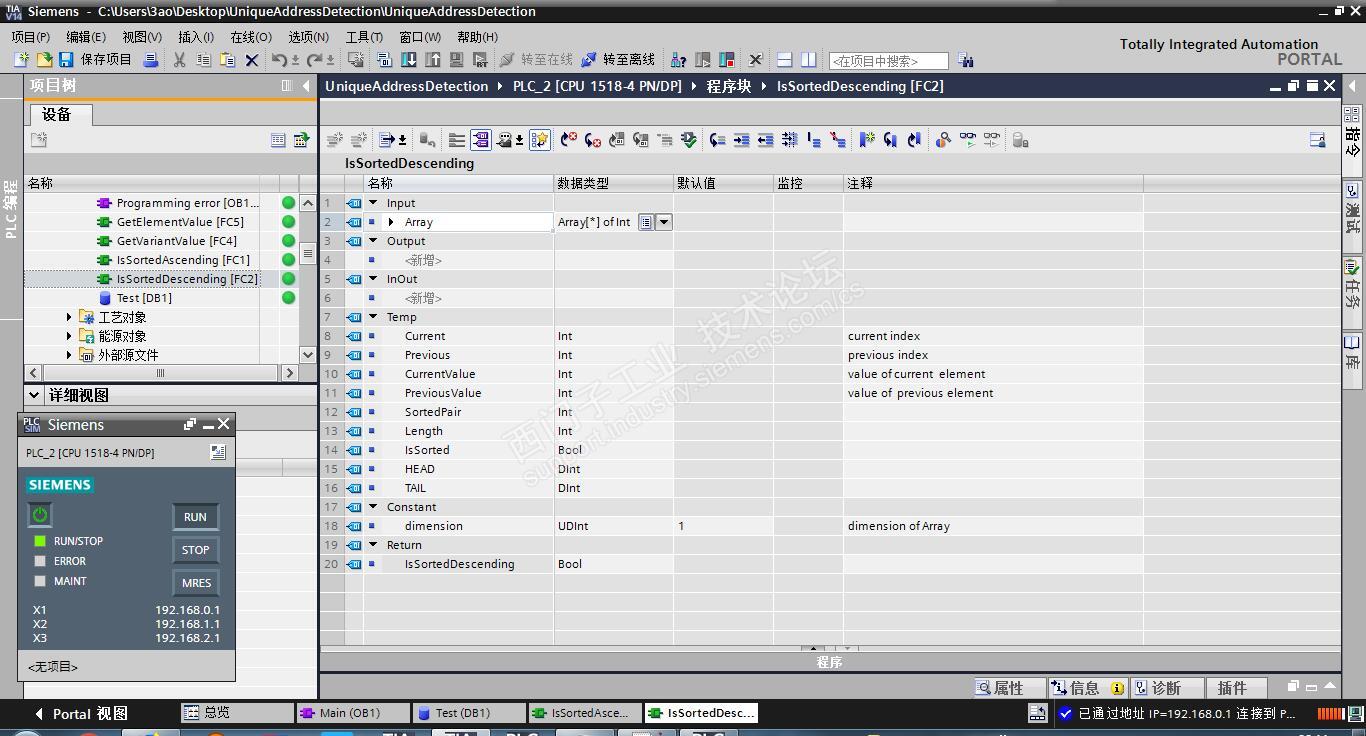Click the split editor horizontally icon
Screen dimensions: 1366x736
click(785, 60)
